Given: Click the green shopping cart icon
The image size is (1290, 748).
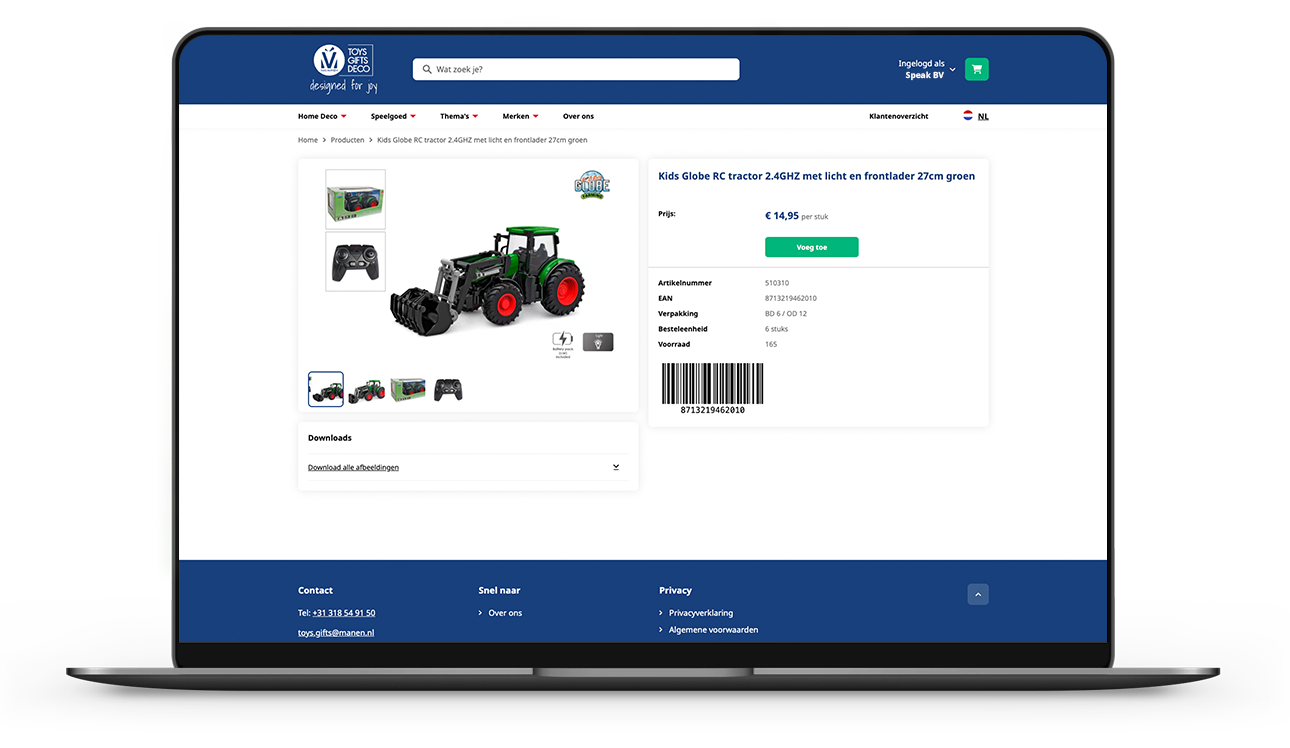Looking at the screenshot, I should tap(976, 70).
